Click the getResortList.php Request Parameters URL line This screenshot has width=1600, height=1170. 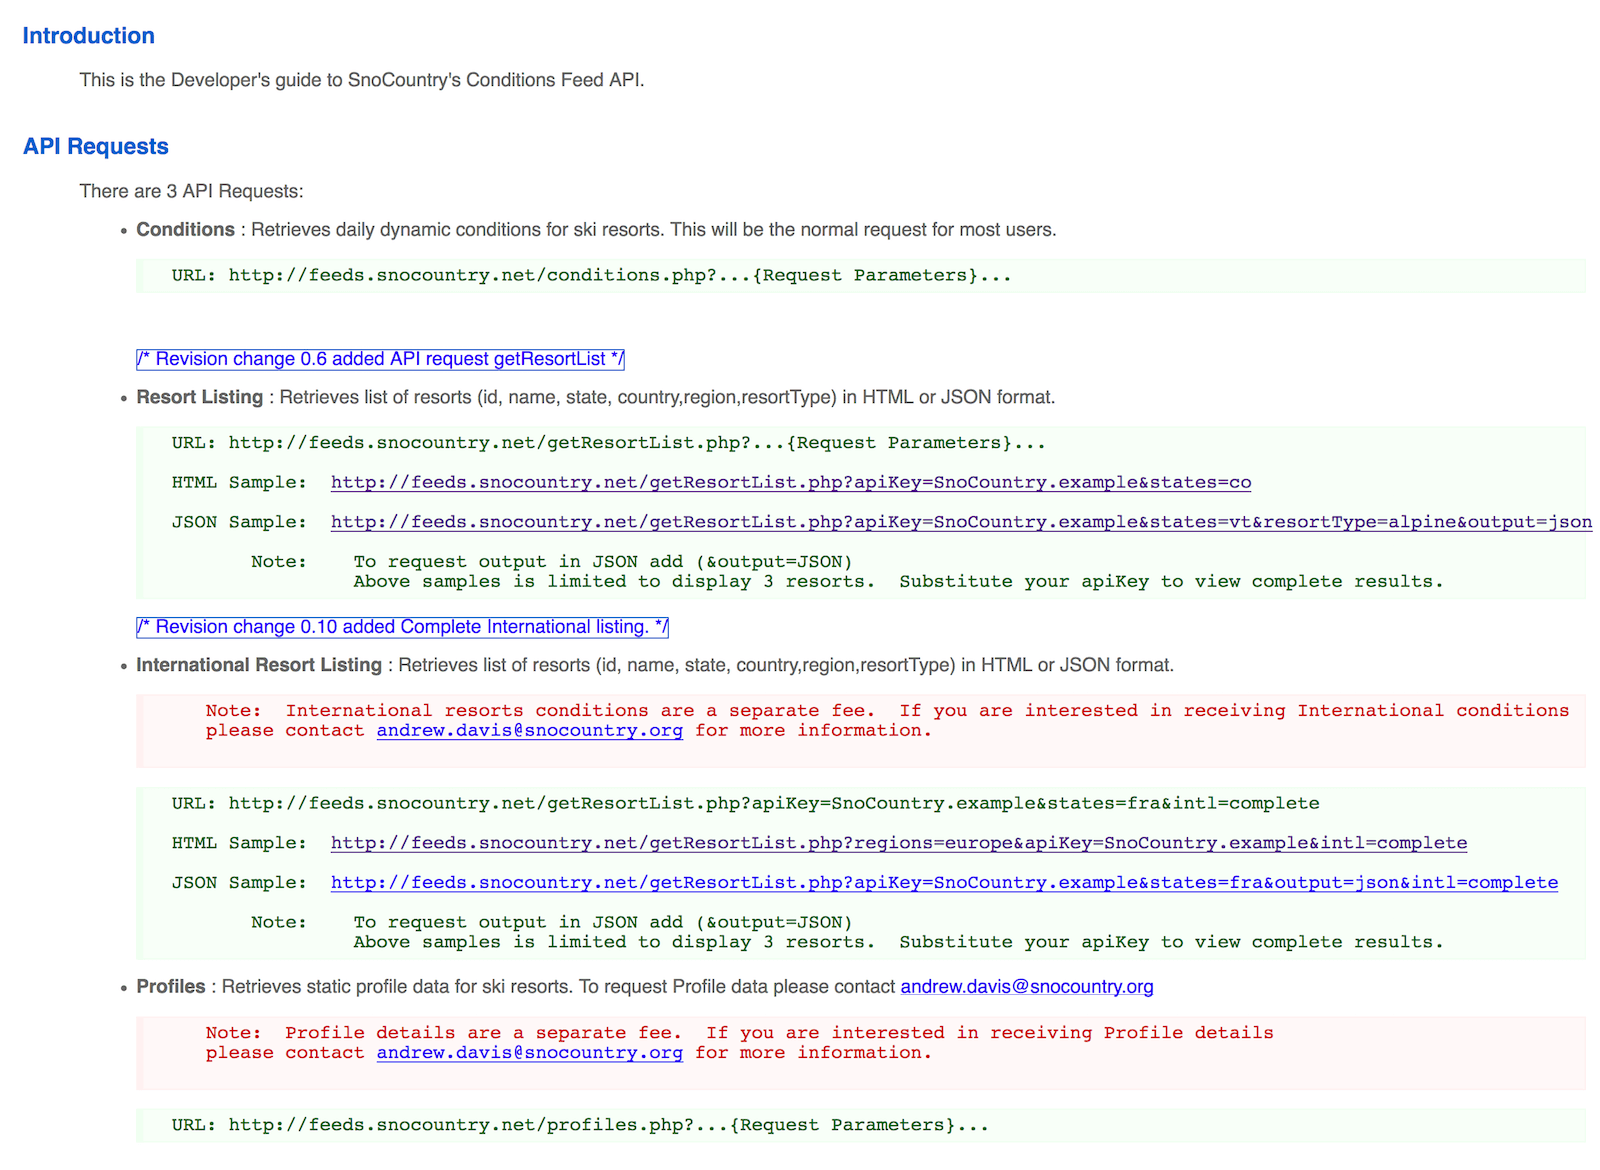(x=607, y=443)
